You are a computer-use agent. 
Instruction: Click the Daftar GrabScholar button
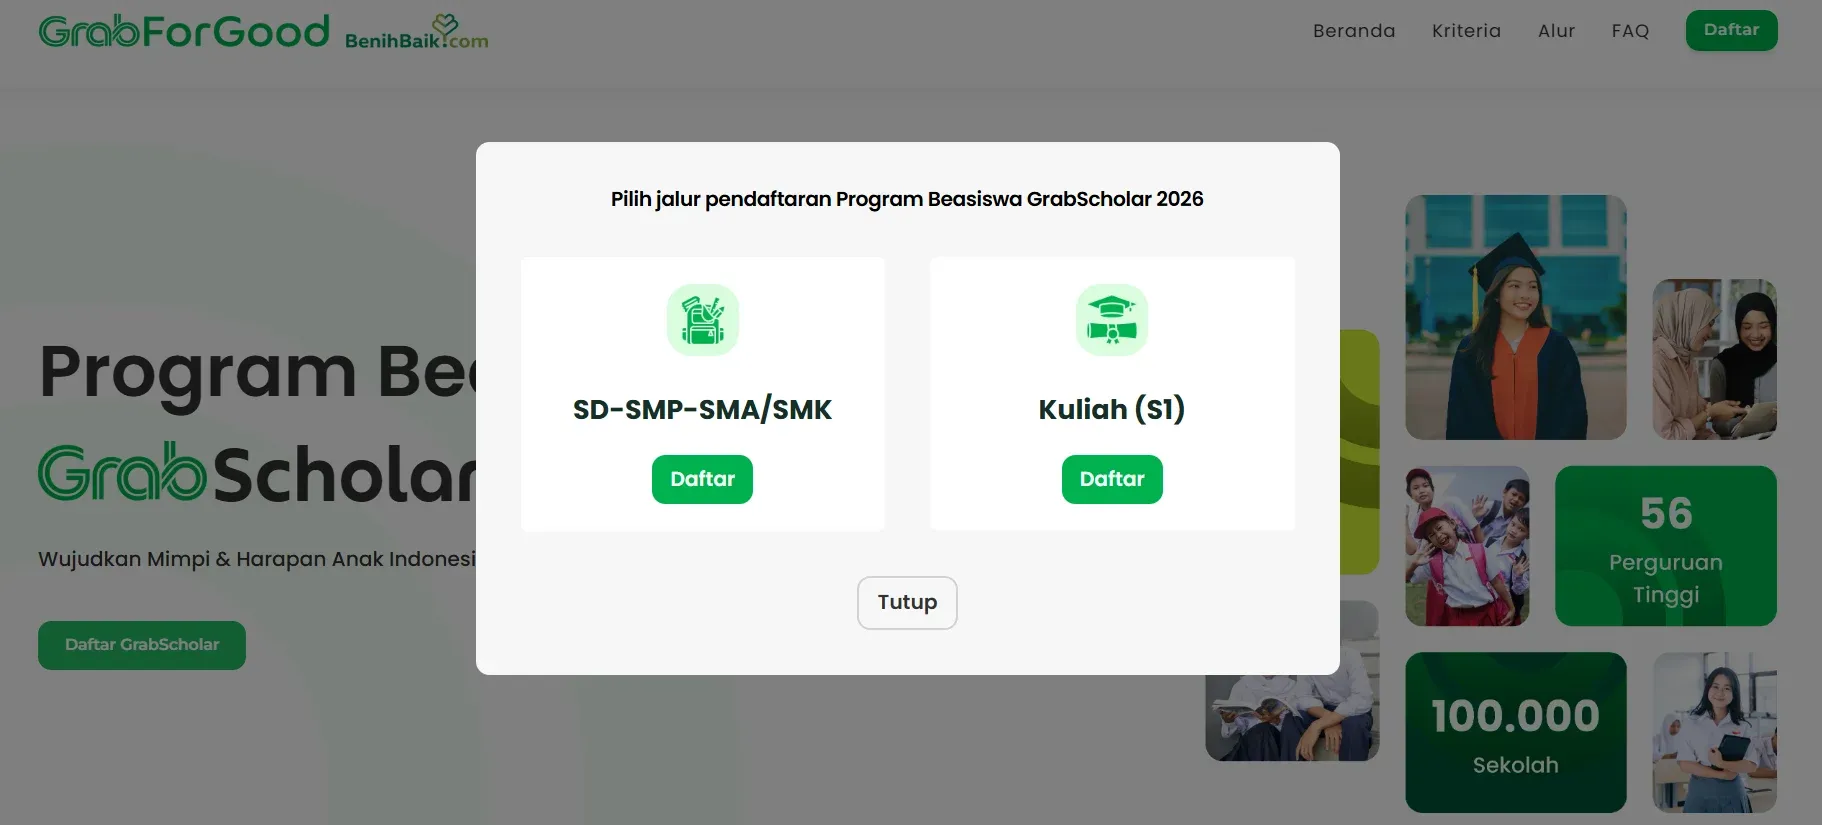(142, 645)
